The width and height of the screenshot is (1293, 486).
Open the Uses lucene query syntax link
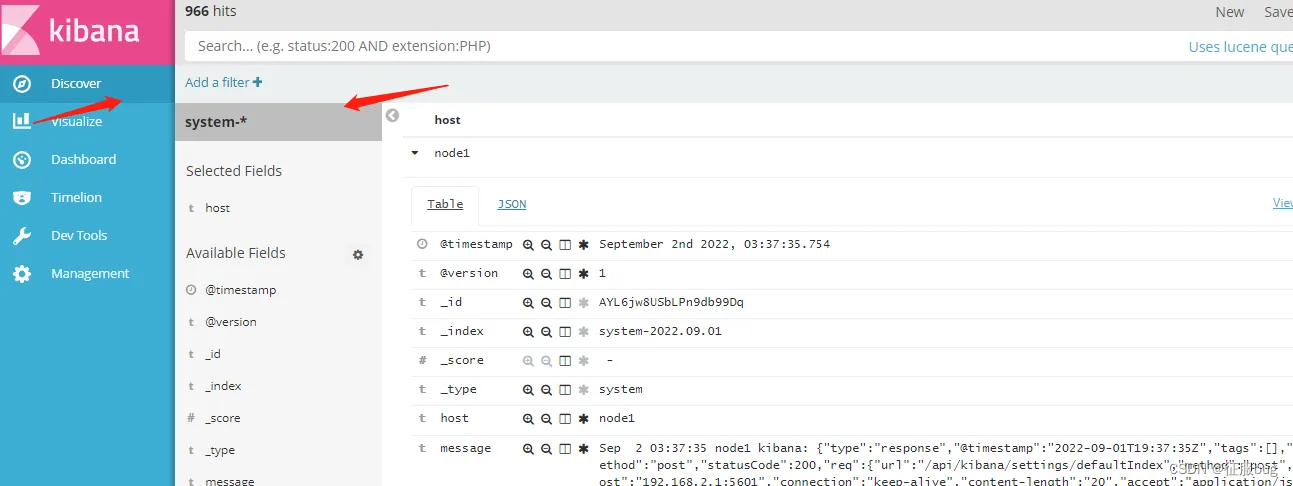click(1240, 47)
